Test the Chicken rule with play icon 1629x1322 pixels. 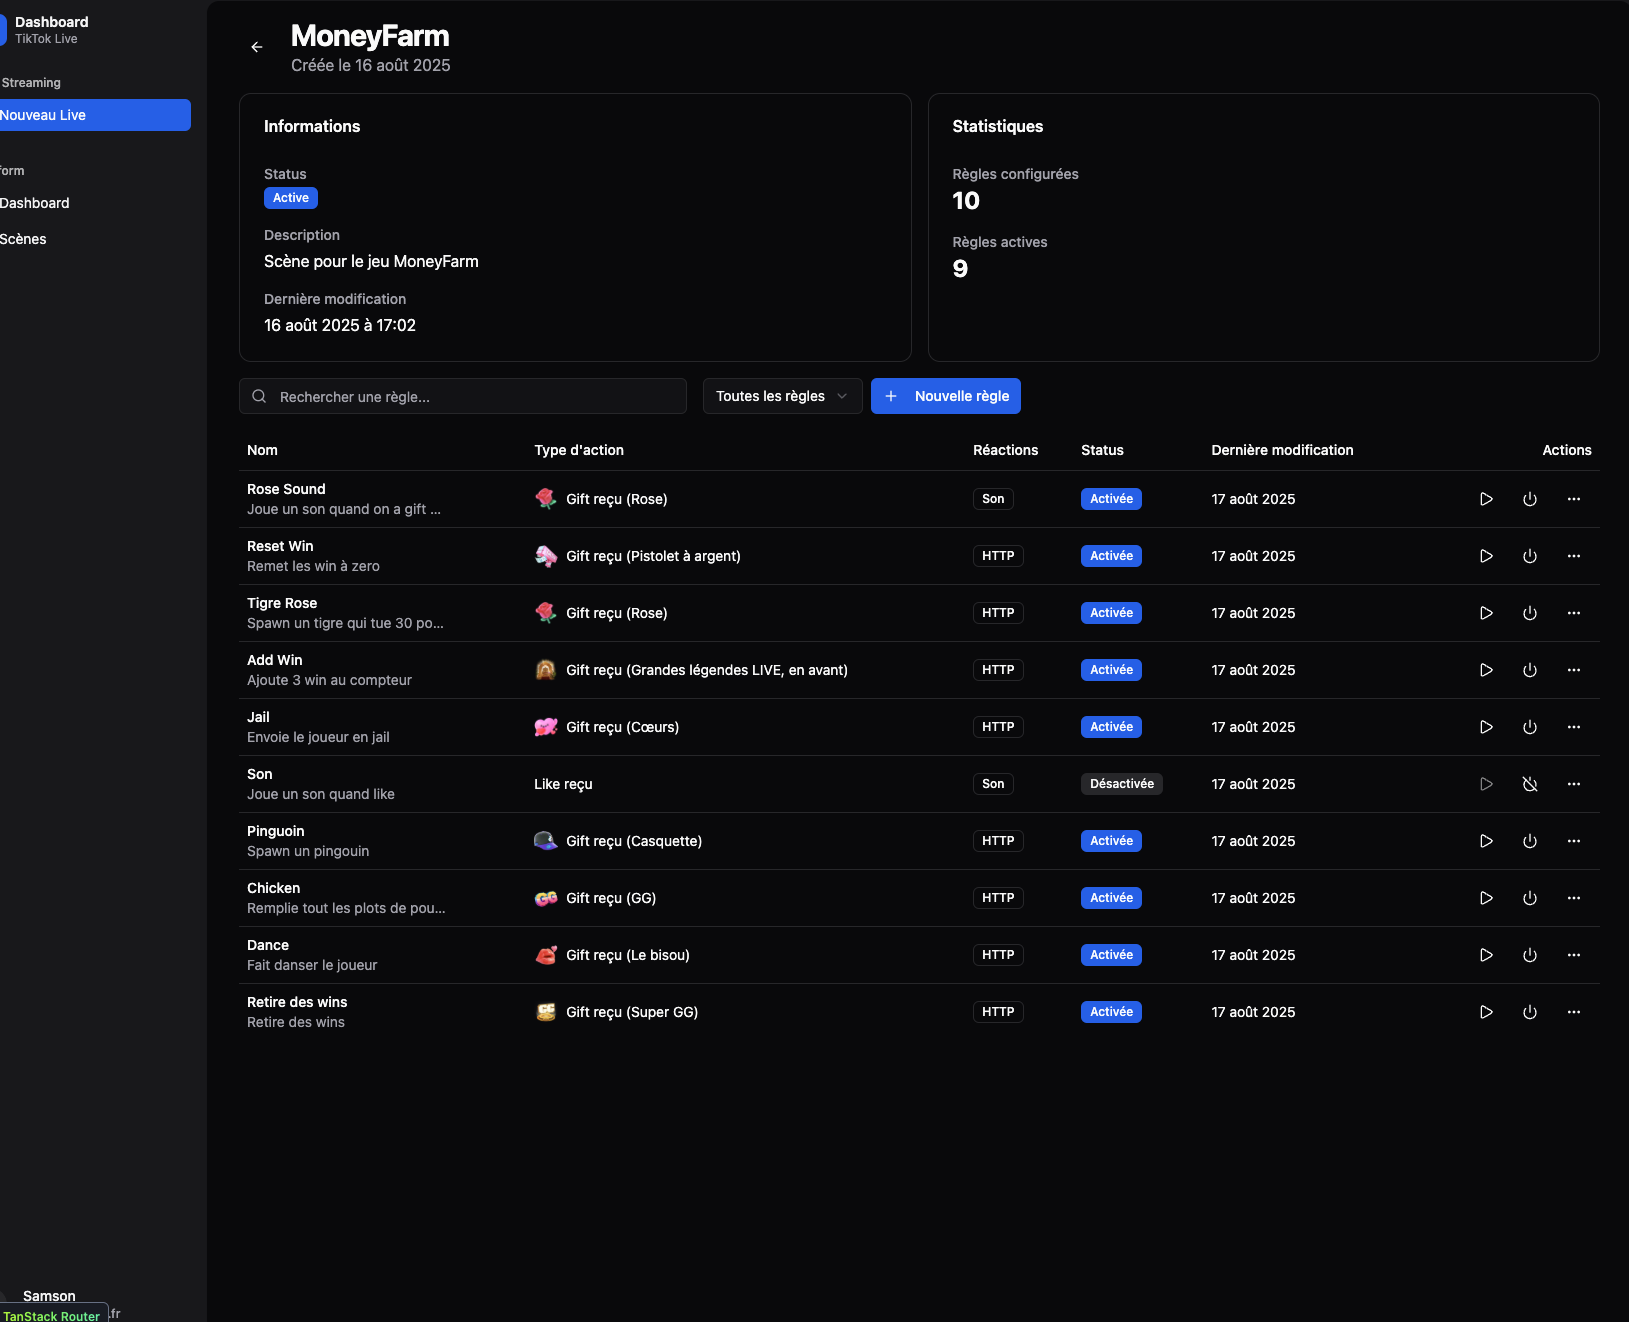point(1486,898)
